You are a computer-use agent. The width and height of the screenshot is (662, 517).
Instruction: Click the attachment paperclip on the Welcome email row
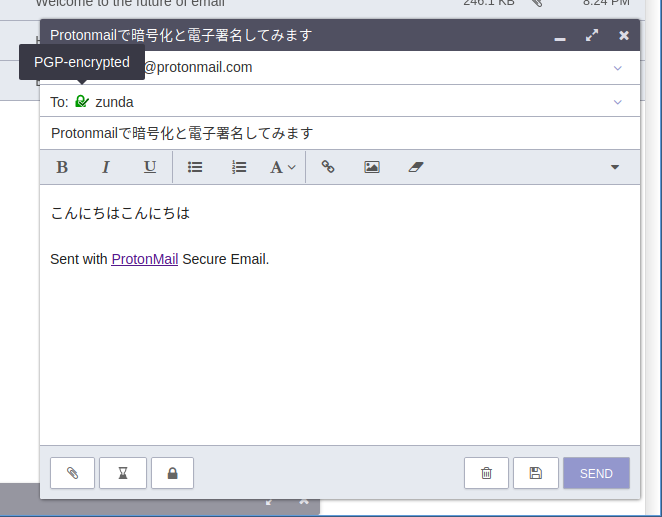[x=537, y=3]
